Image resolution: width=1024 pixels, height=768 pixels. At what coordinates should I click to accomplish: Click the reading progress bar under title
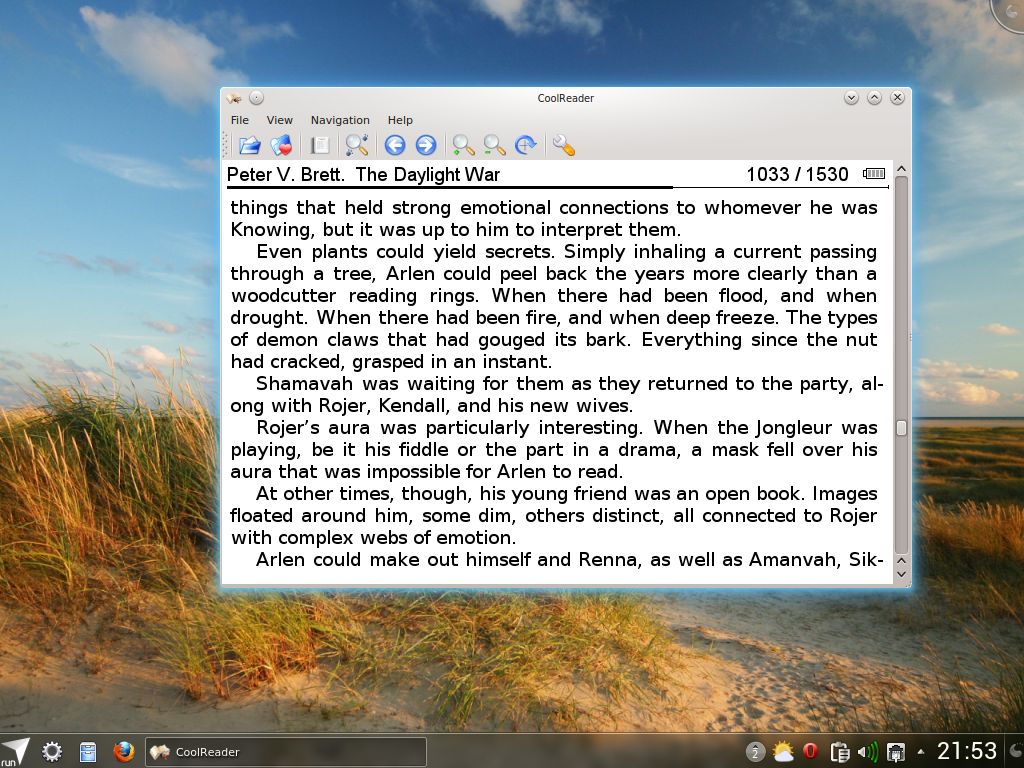558,188
